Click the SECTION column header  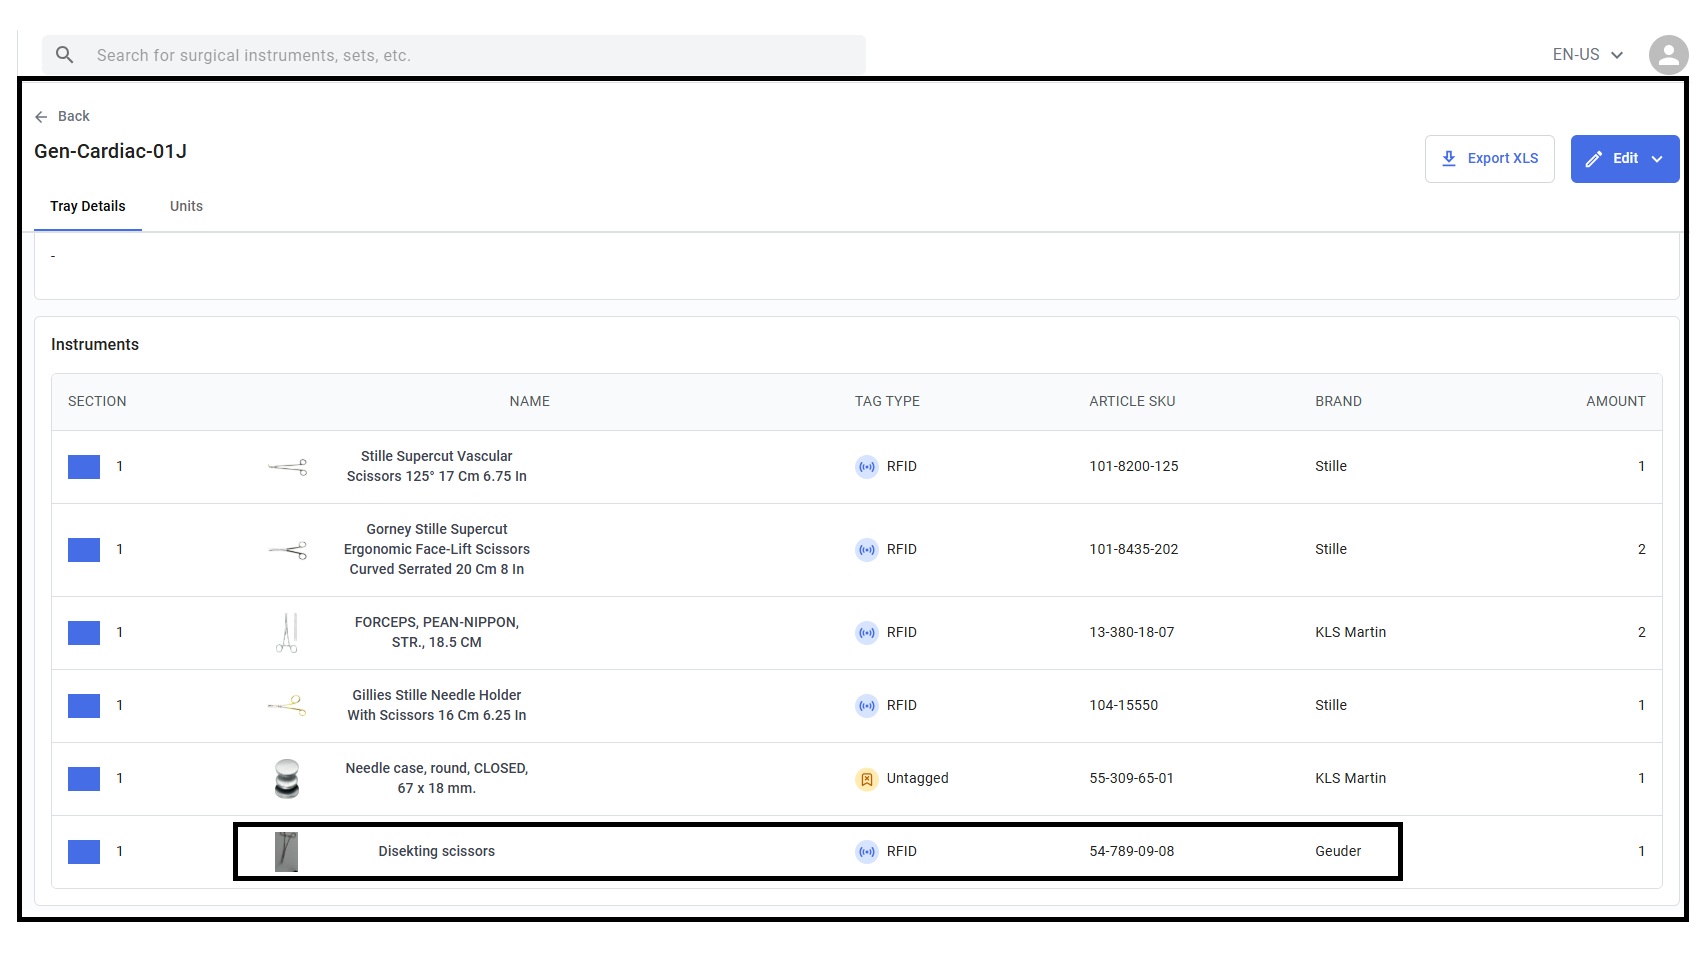pos(97,401)
